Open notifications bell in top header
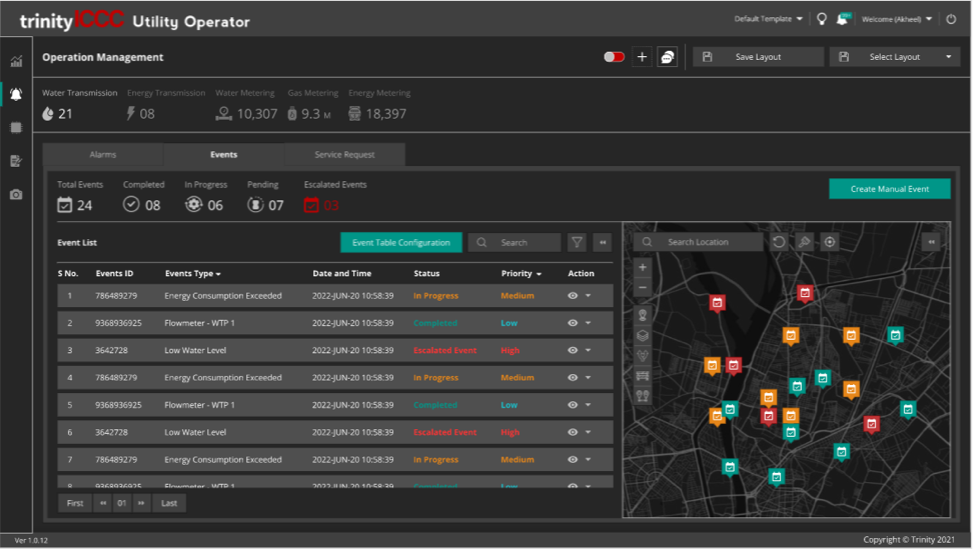Image resolution: width=973 pixels, height=549 pixels. pyautogui.click(x=842, y=19)
